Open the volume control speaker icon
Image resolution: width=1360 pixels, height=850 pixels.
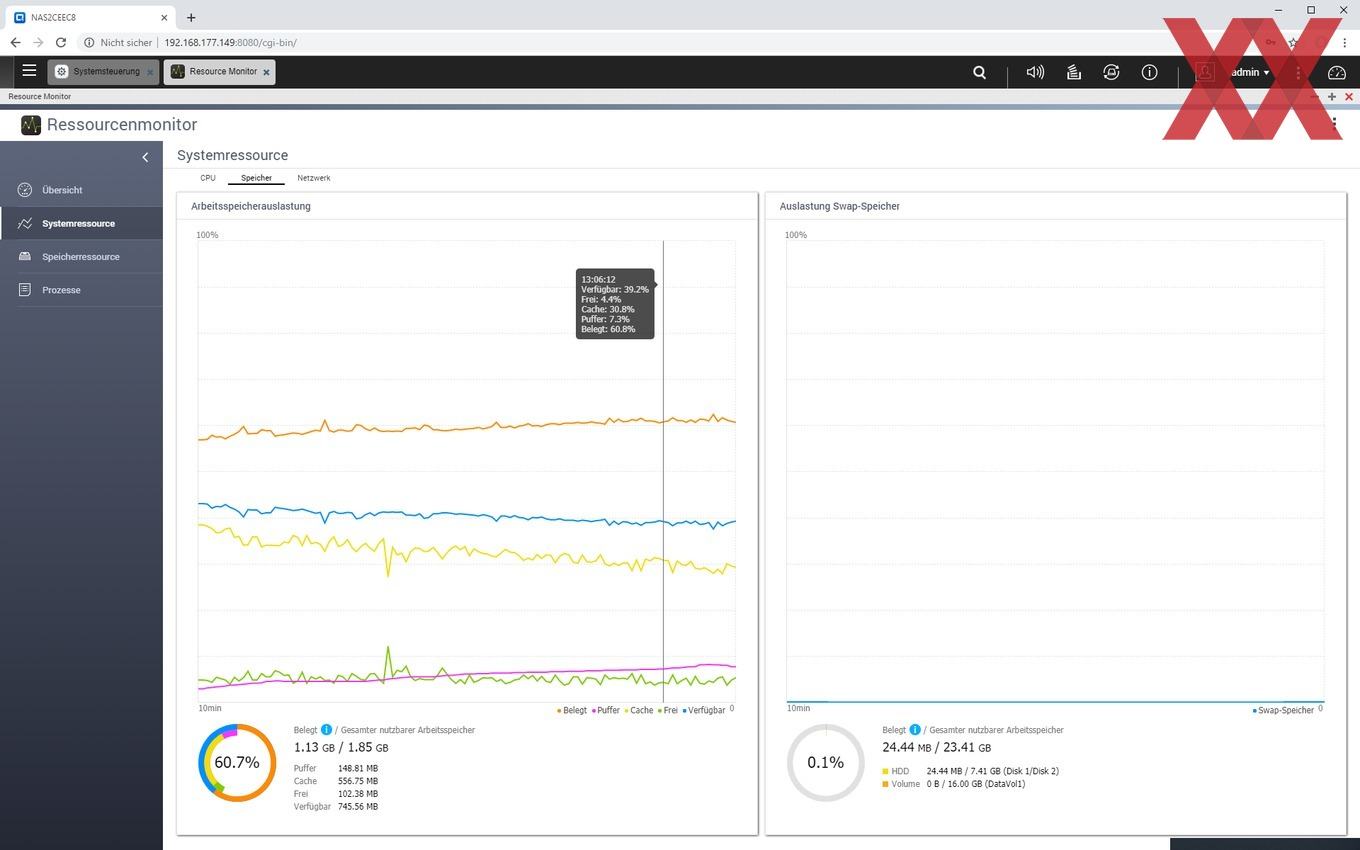point(1035,72)
